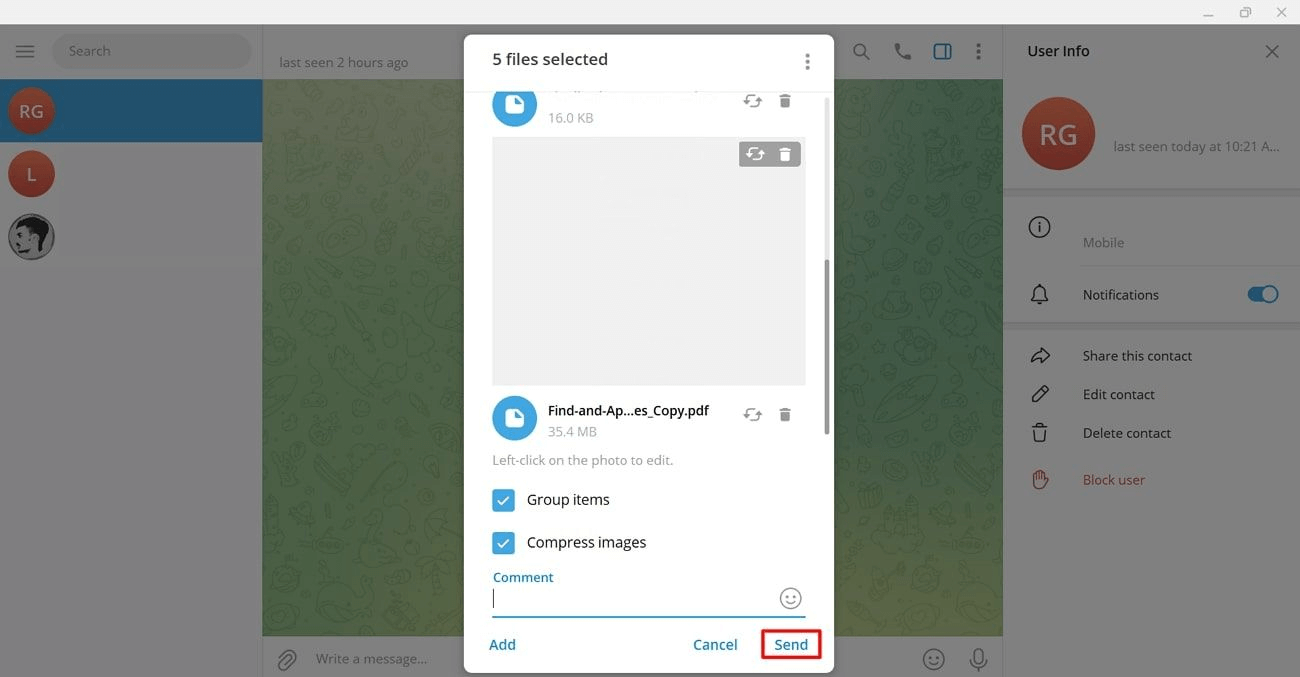The image size is (1300, 677).
Task: Open the chat with the photo avatar
Action: point(131,237)
